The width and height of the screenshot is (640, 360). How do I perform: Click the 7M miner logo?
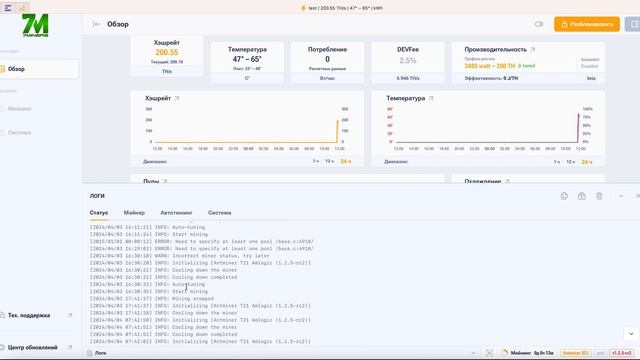35,25
